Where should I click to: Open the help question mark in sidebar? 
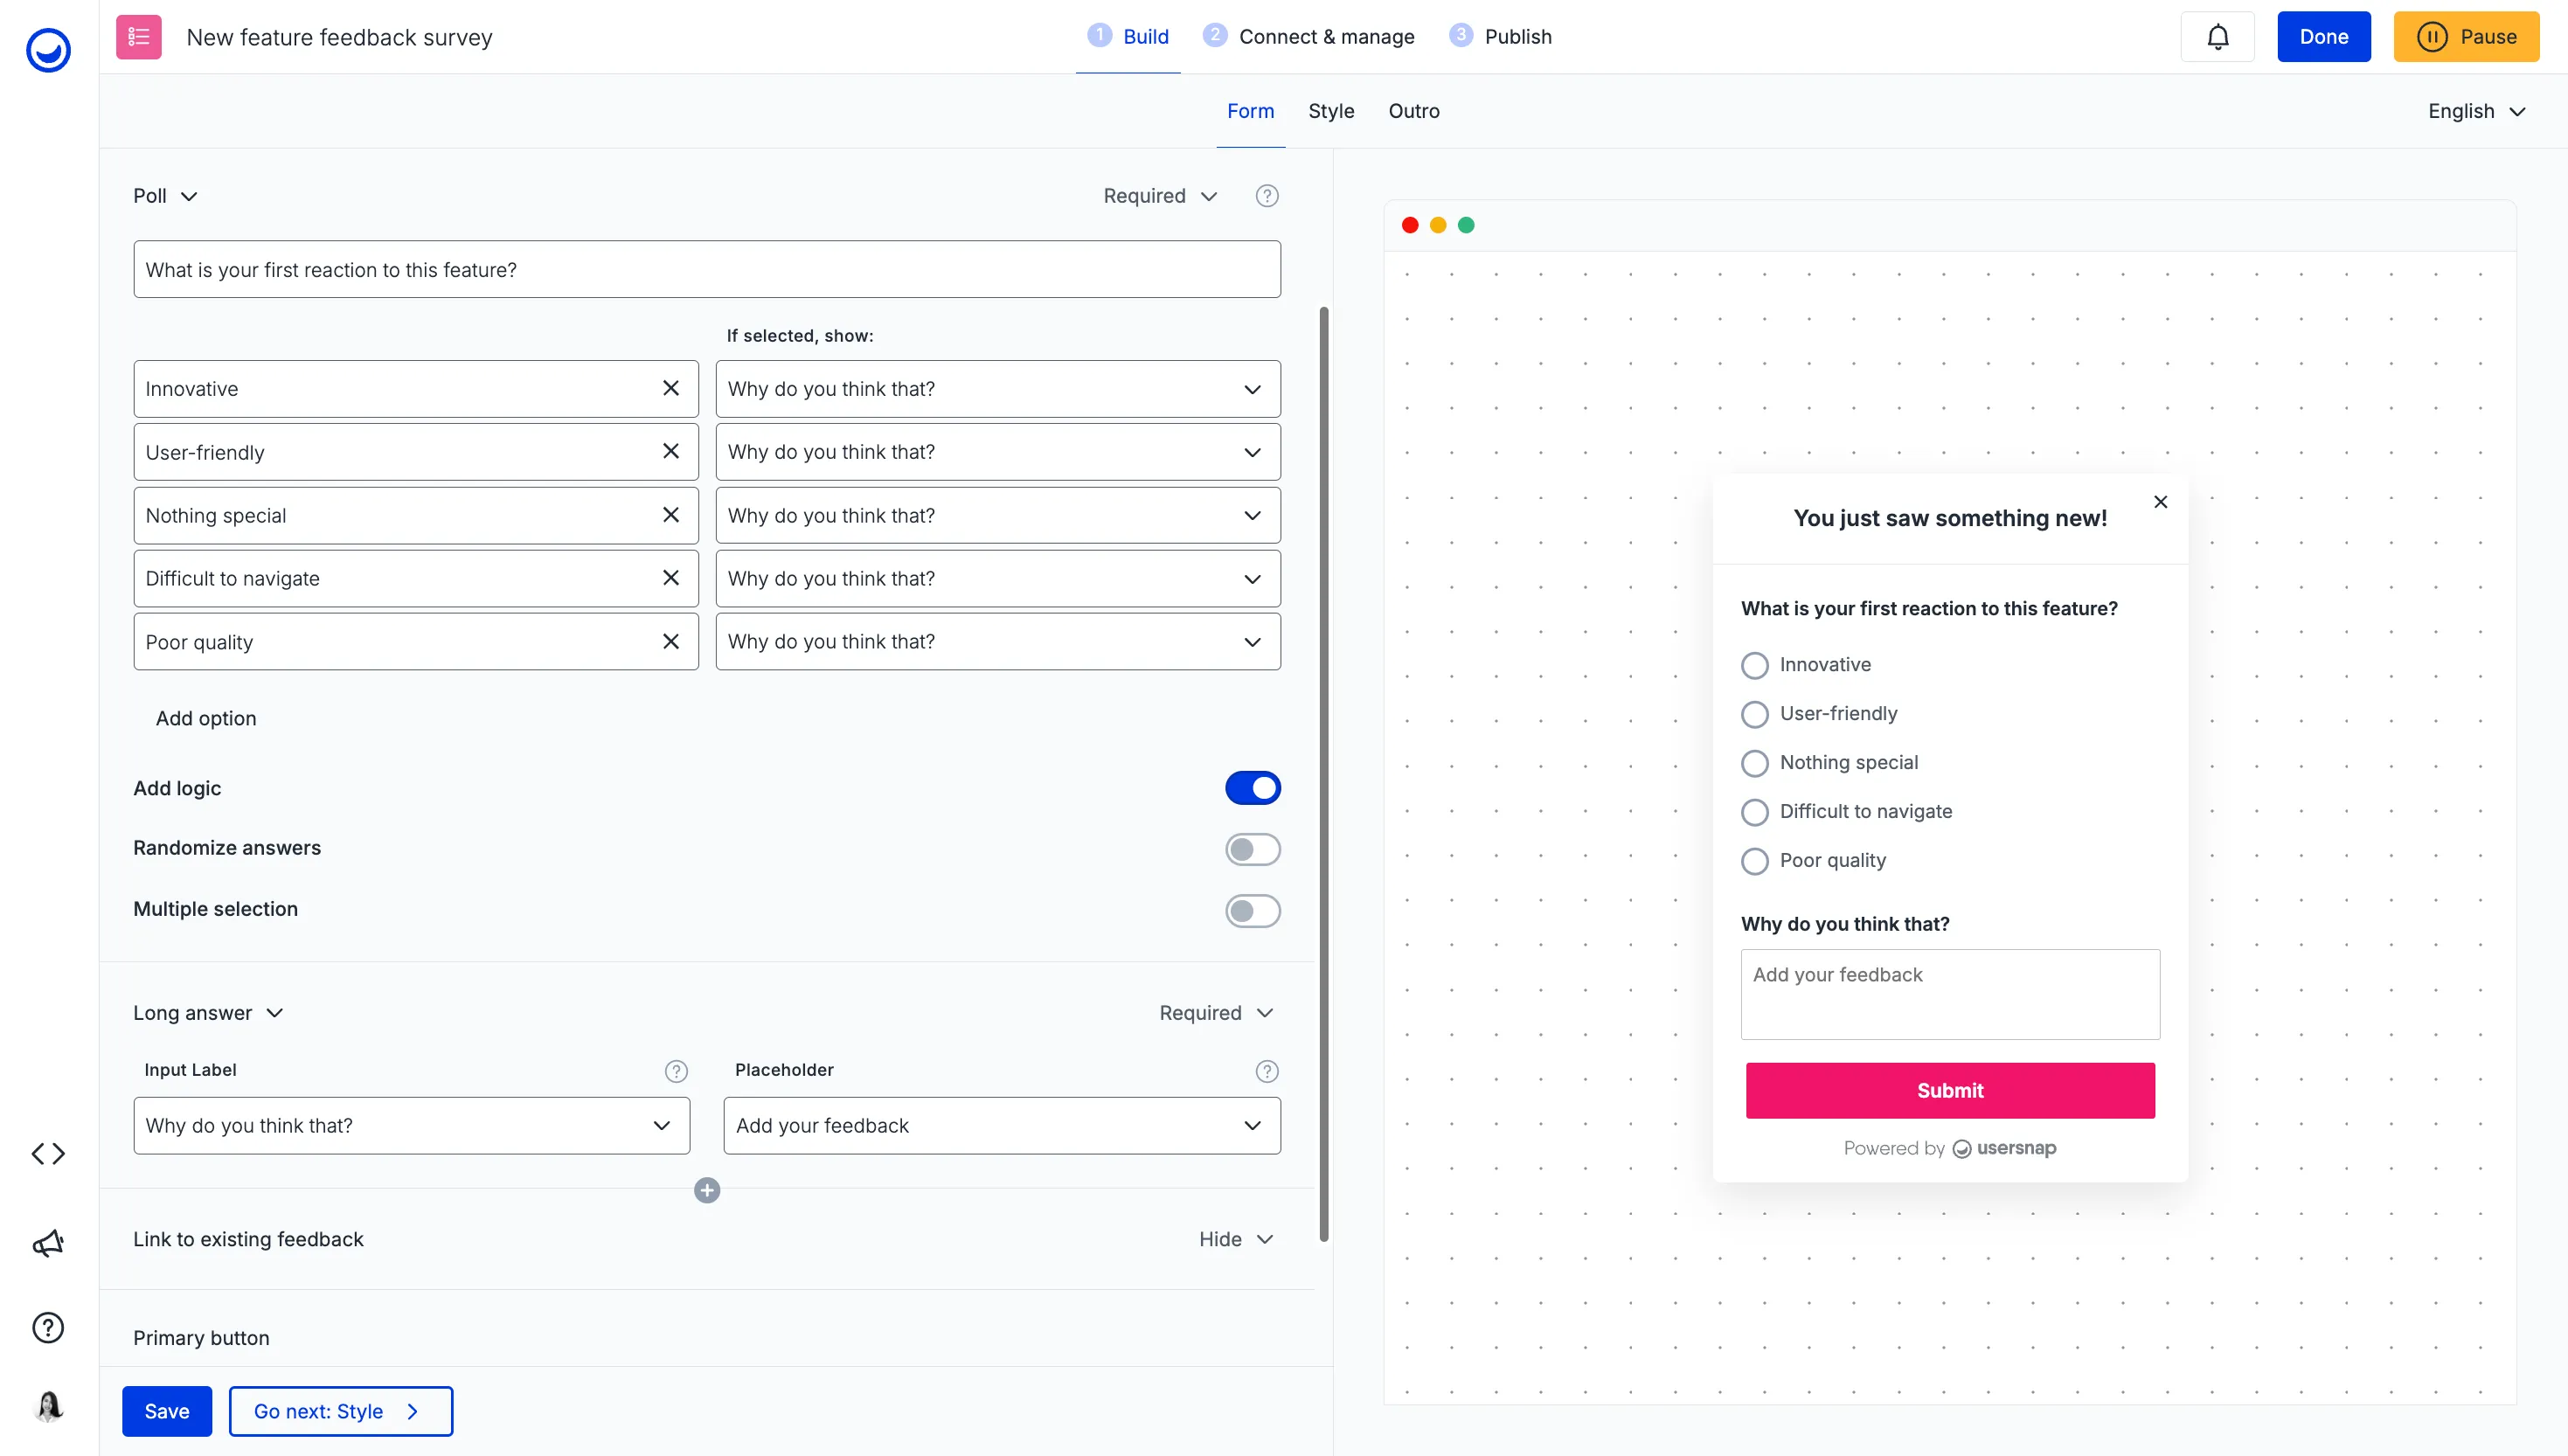tap(48, 1328)
